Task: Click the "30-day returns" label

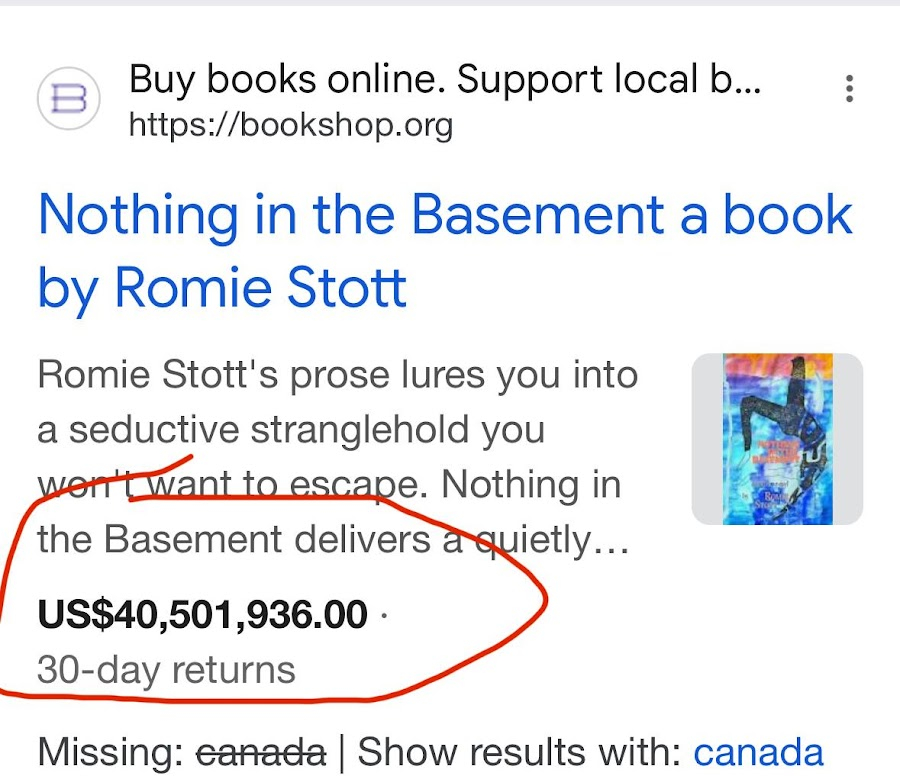Action: pos(166,669)
